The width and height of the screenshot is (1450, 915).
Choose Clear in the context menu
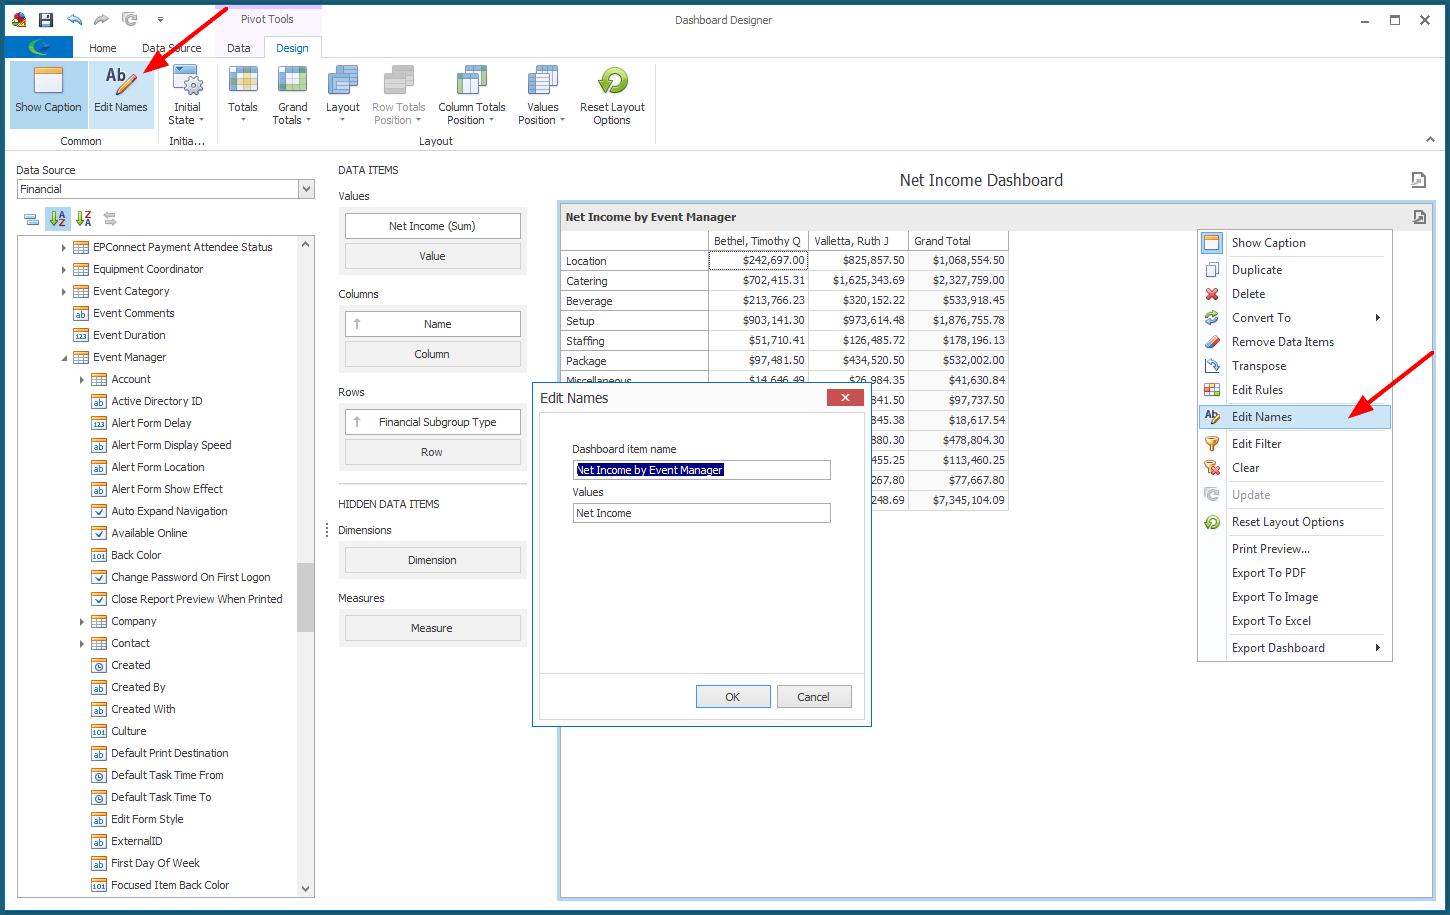[1295, 468]
